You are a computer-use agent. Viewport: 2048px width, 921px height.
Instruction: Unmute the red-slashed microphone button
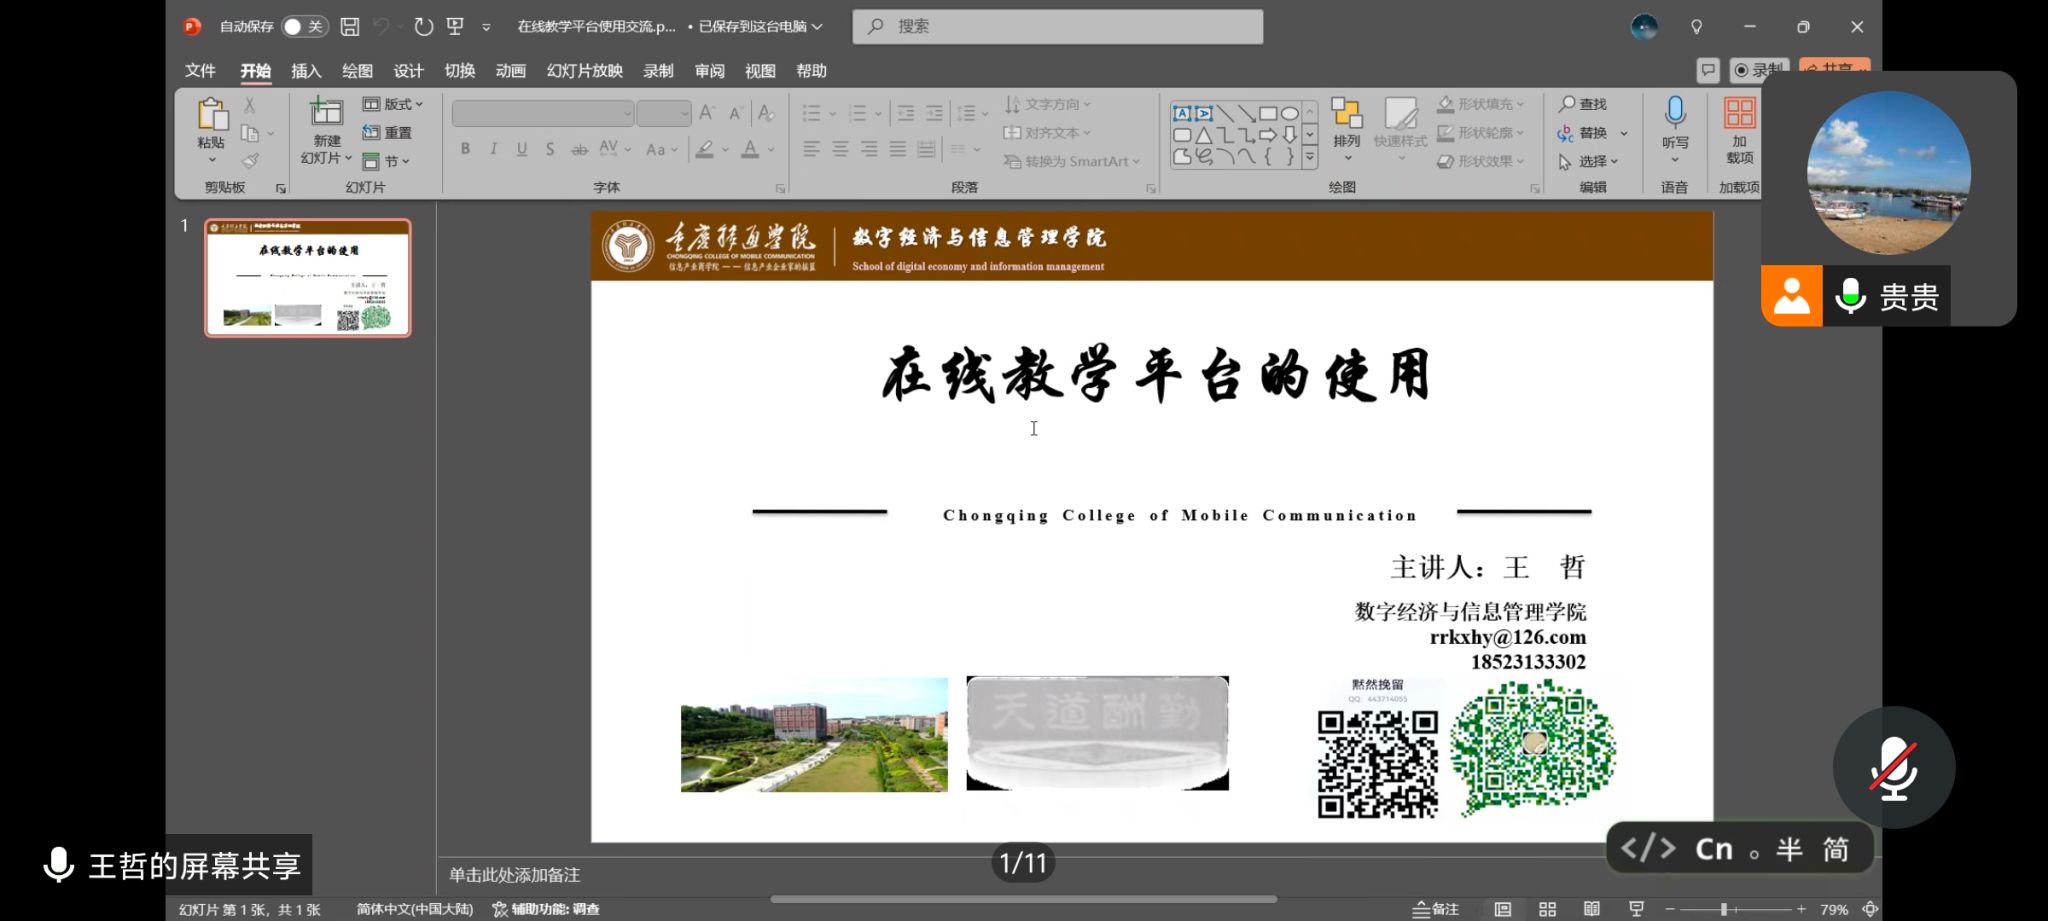pyautogui.click(x=1893, y=768)
